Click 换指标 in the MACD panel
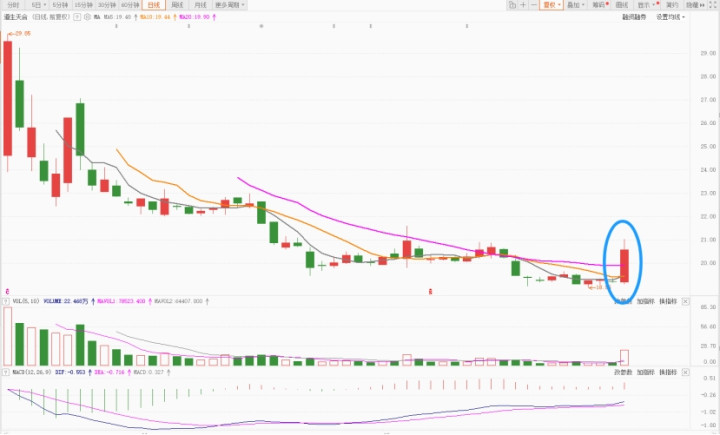 click(668, 372)
